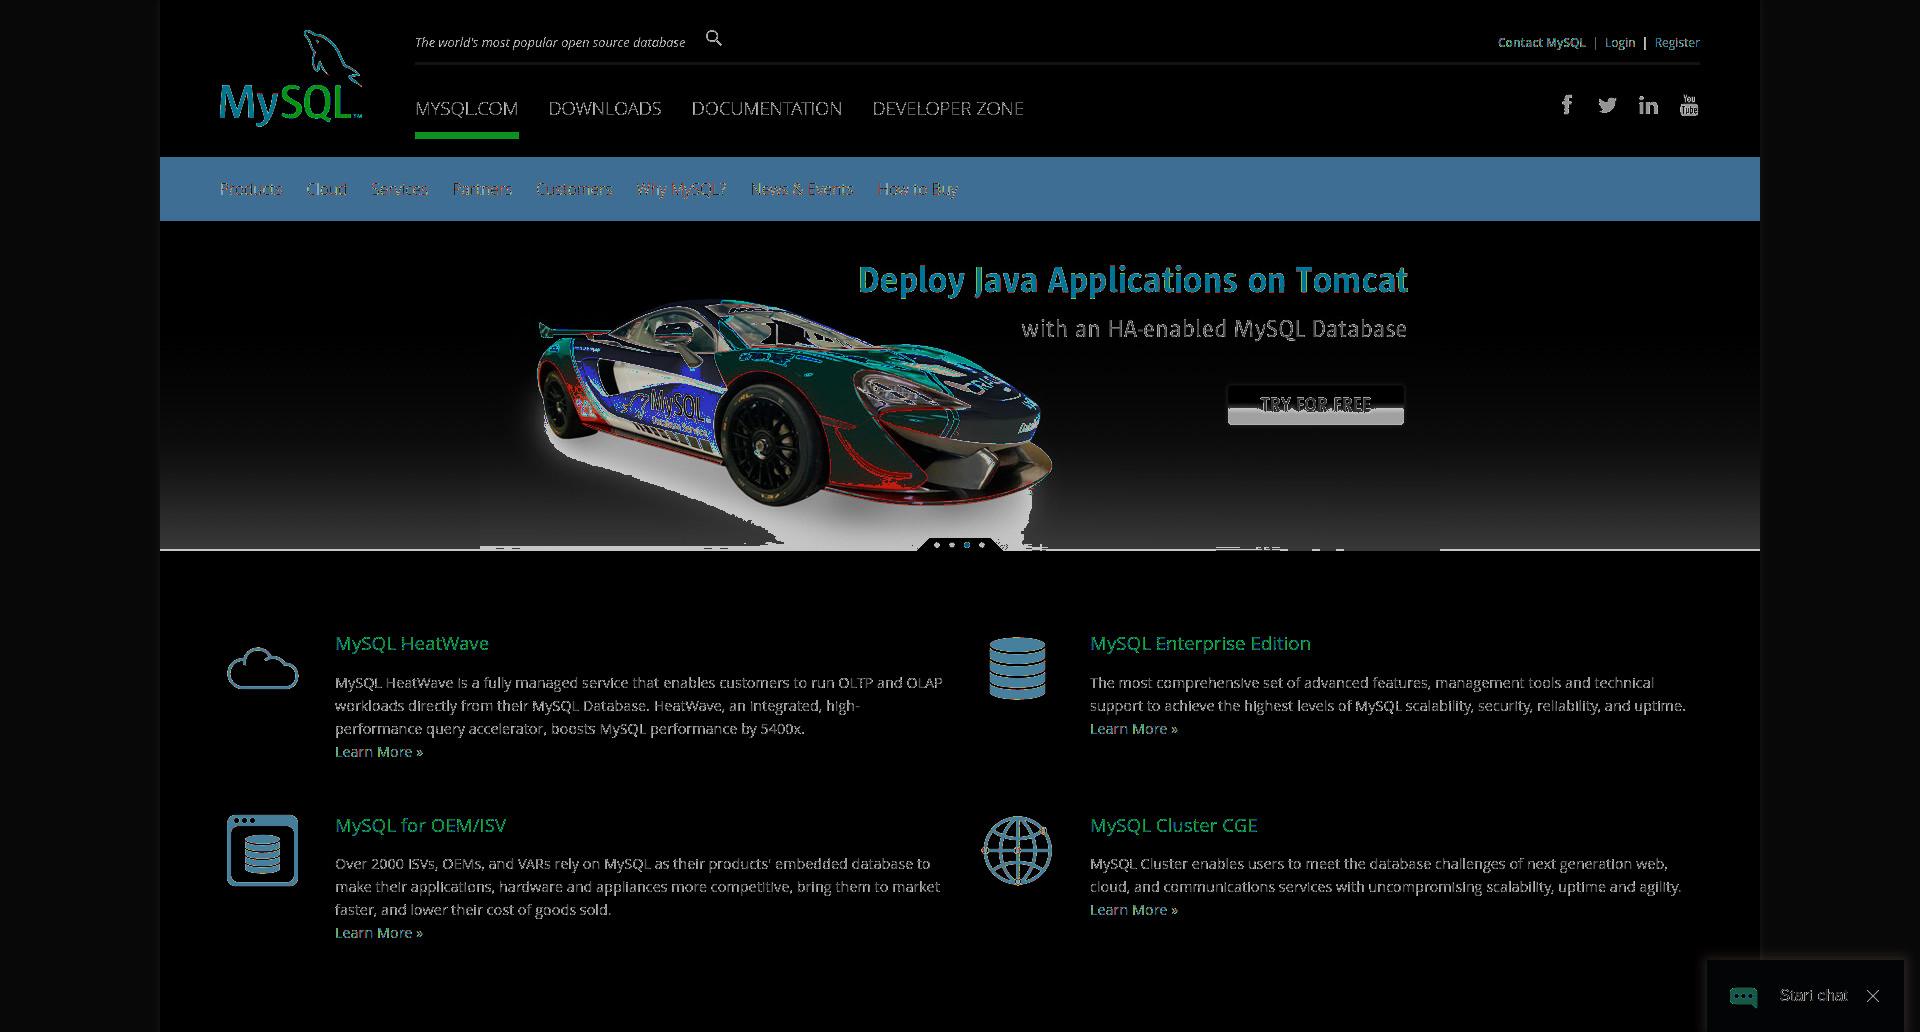1920x1032 pixels.
Task: Click the Cluster CGE globe icon
Action: click(1017, 850)
